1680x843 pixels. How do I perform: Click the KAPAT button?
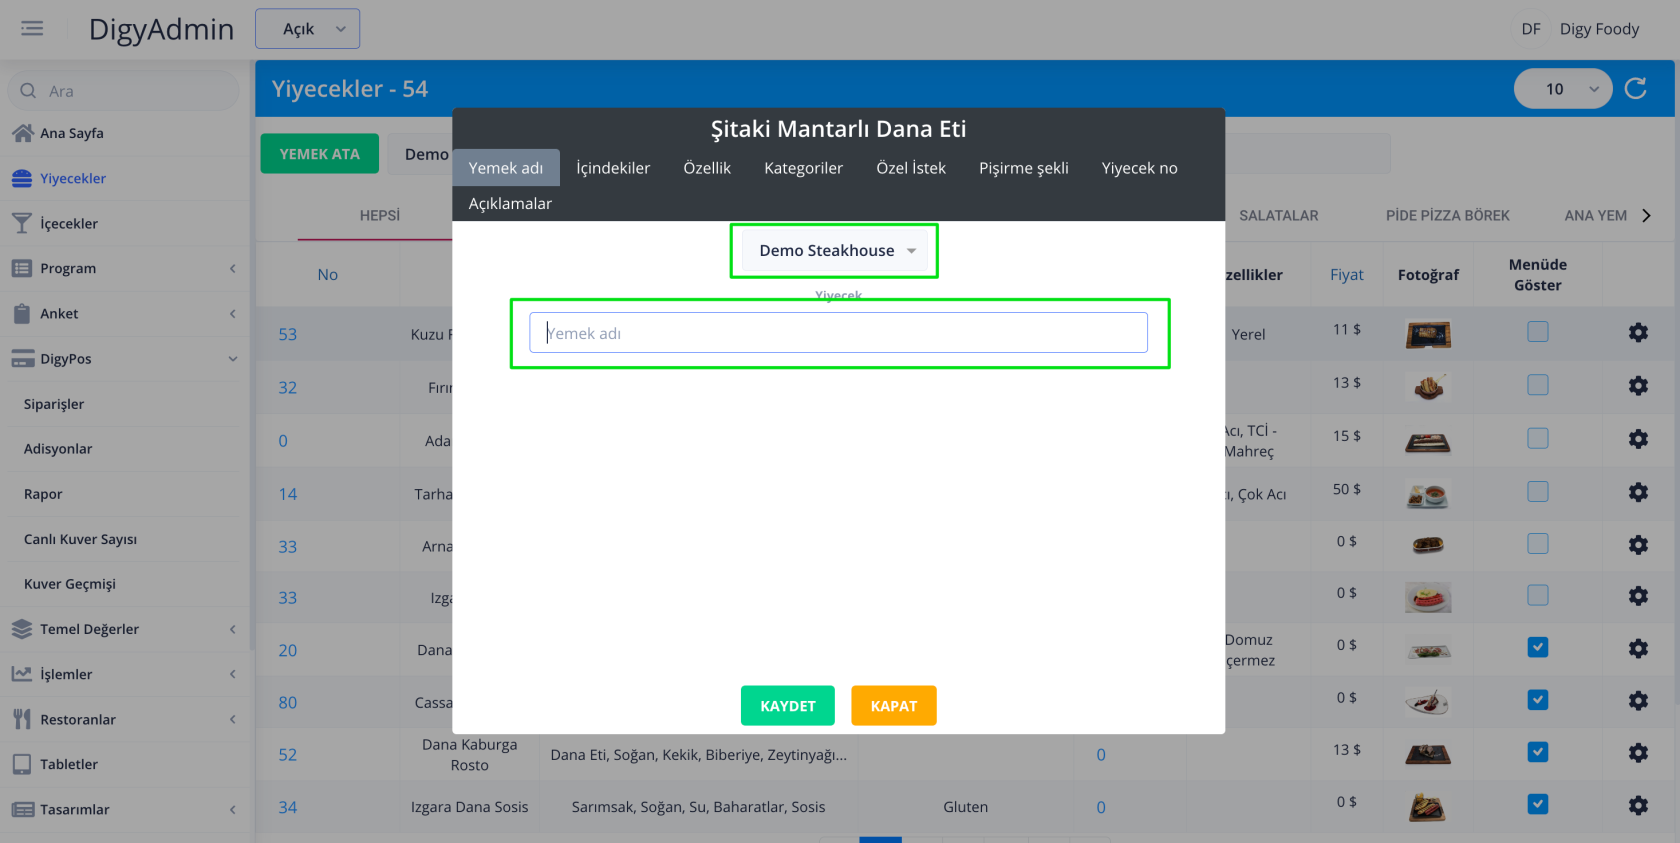(x=893, y=706)
